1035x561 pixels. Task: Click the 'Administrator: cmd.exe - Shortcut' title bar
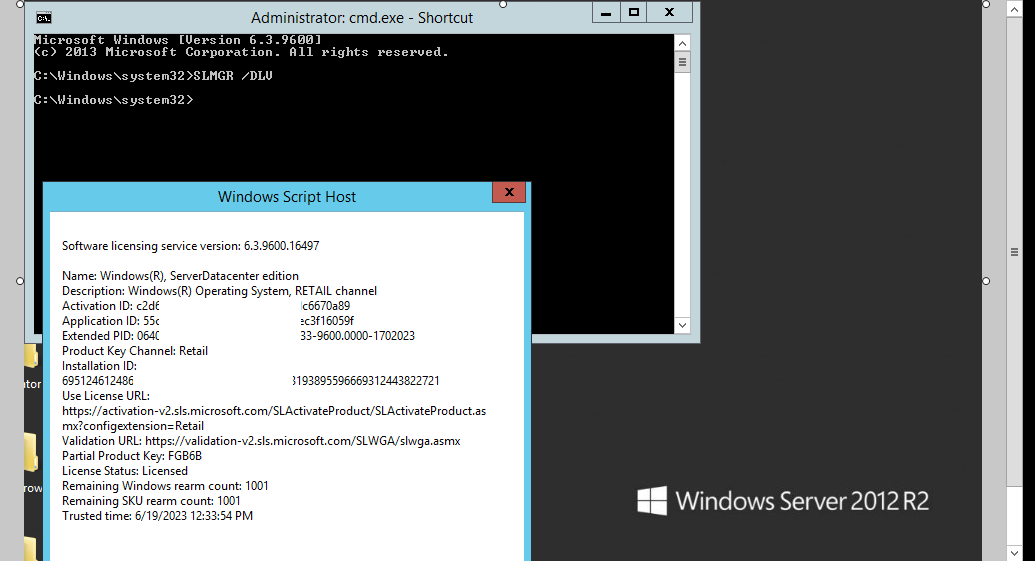(x=362, y=18)
